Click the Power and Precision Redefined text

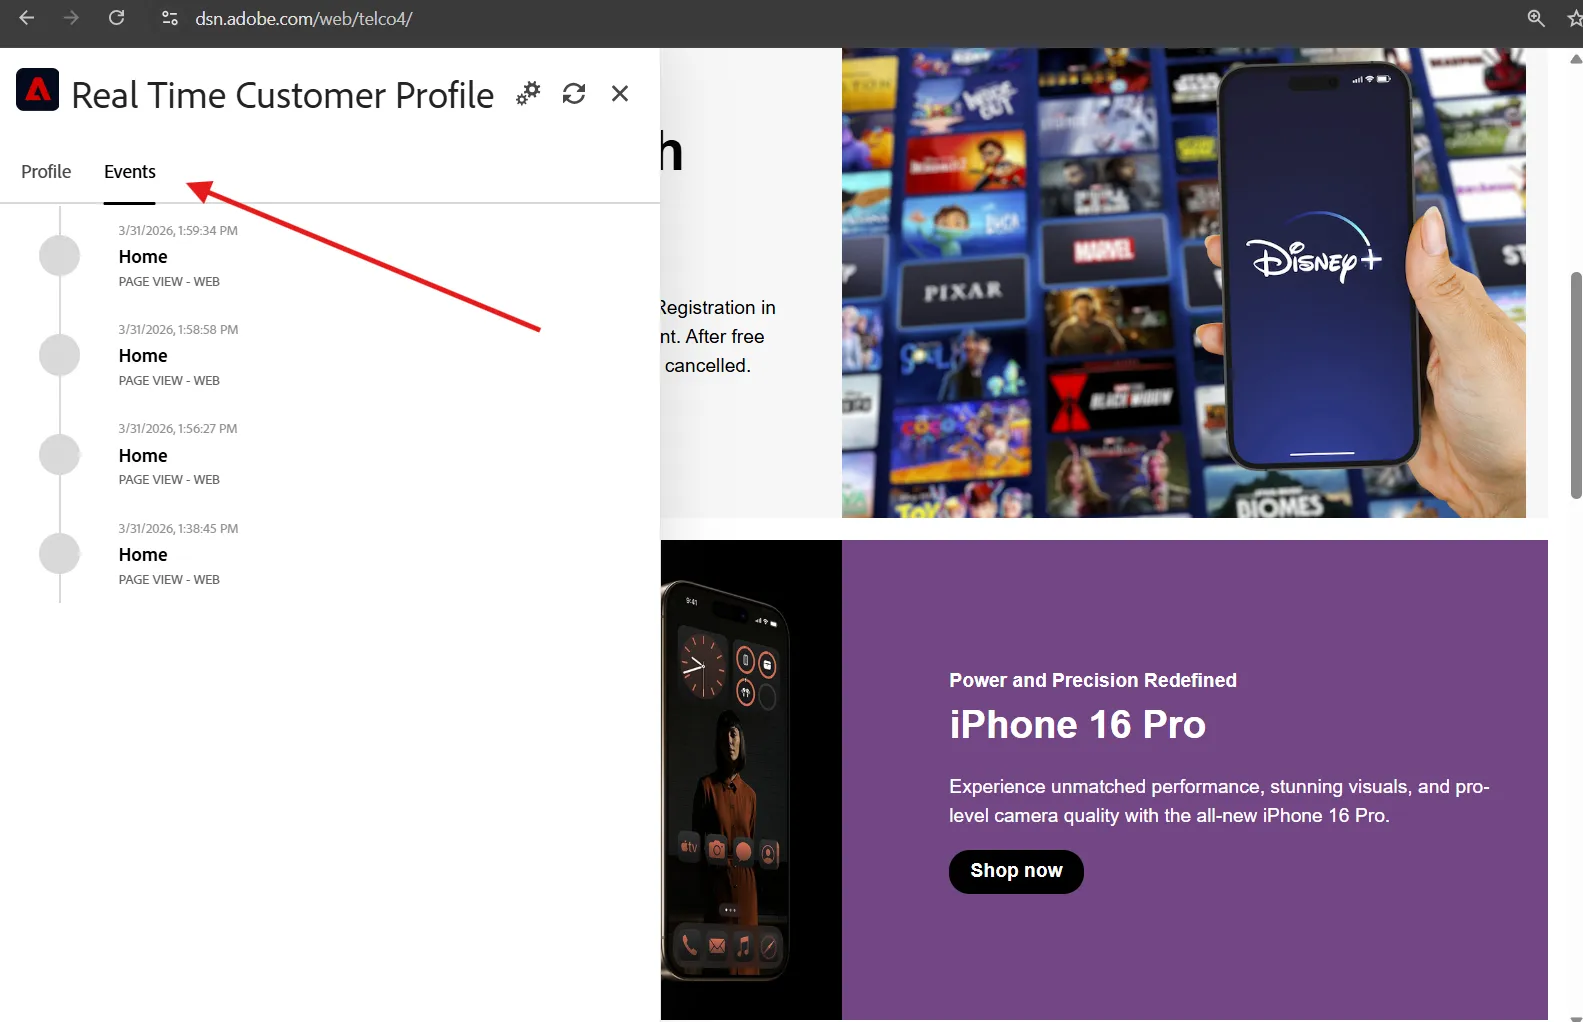click(1093, 681)
